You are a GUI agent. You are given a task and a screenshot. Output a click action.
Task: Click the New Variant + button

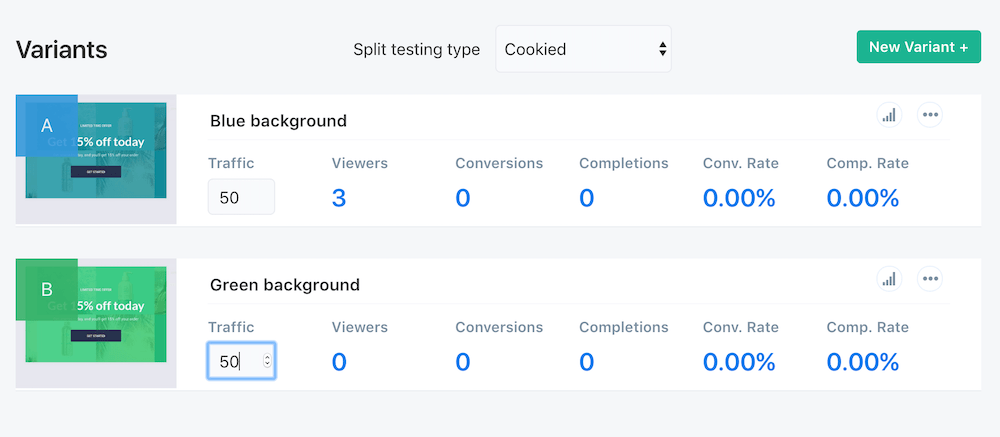coord(918,47)
